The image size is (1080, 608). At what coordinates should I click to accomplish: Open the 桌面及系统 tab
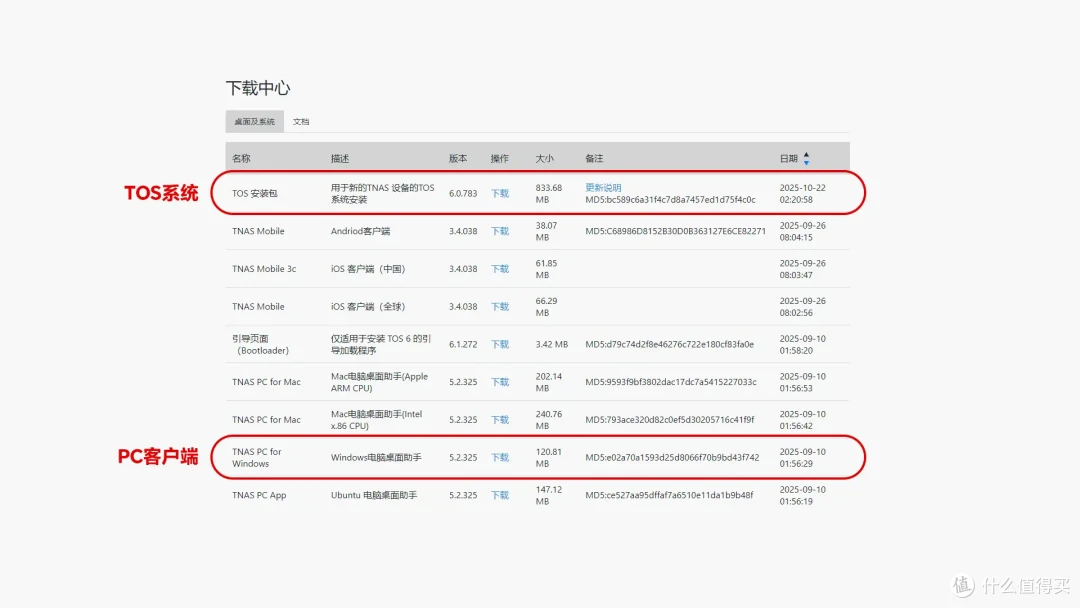click(x=254, y=121)
